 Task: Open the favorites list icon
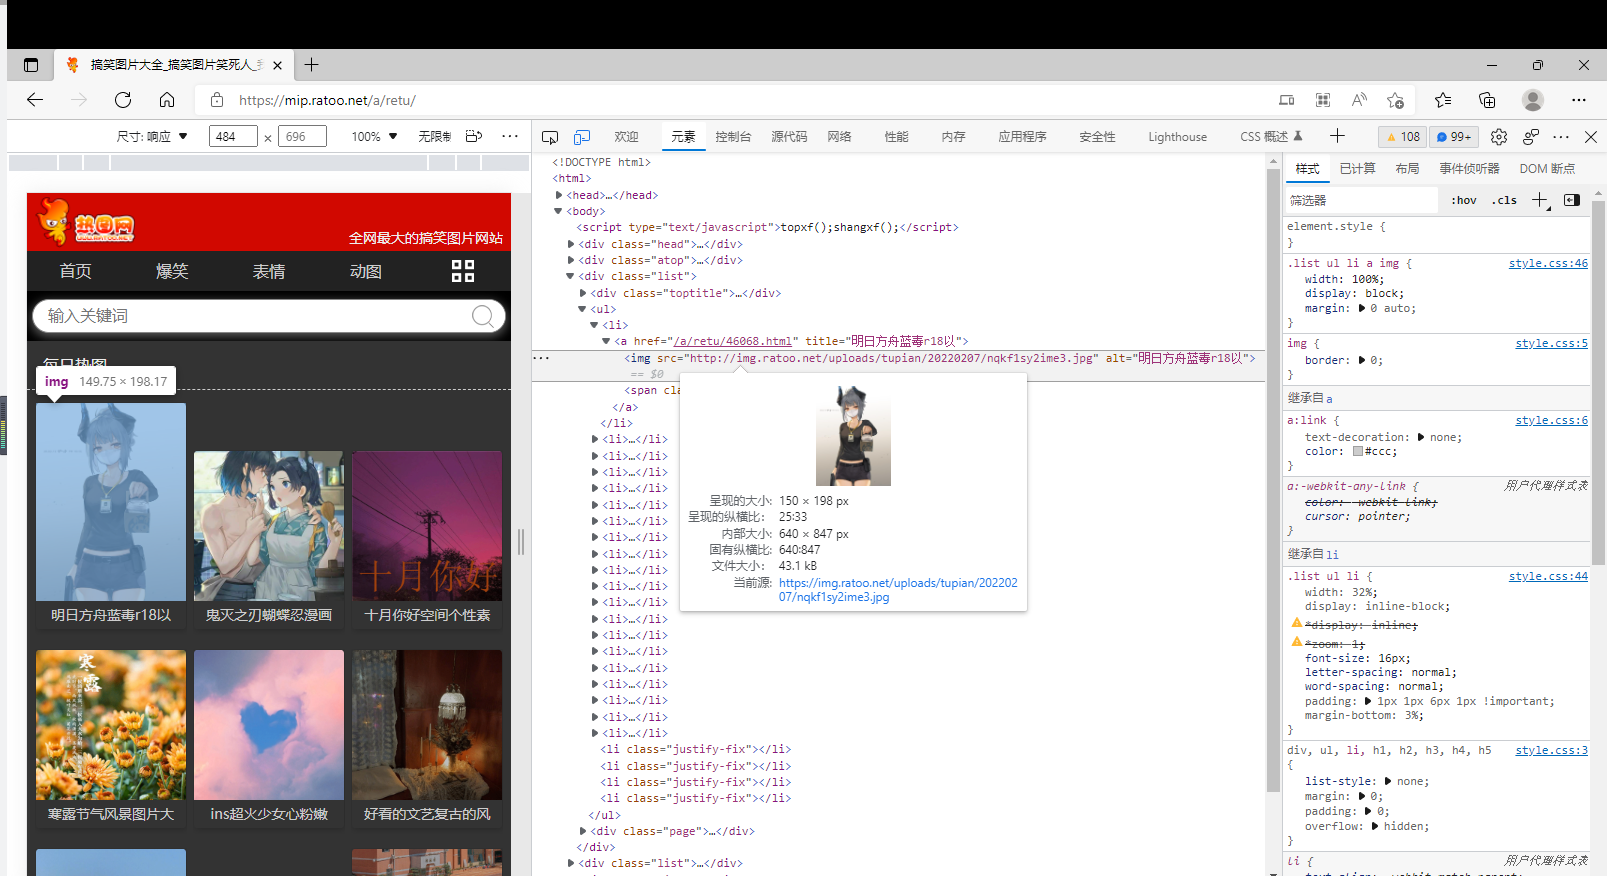pyautogui.click(x=1443, y=100)
